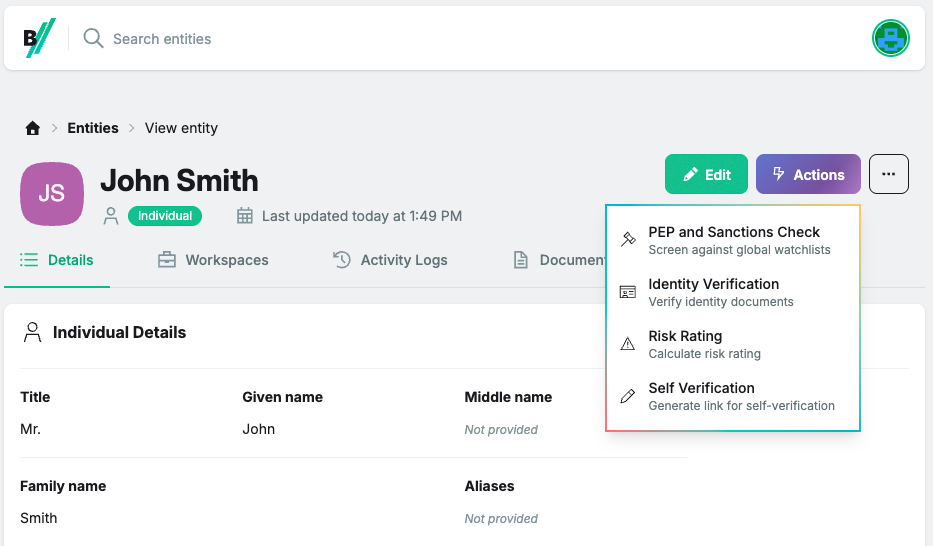This screenshot has width=933, height=546.
Task: Click the Workspaces briefcase icon
Action: pos(167,260)
